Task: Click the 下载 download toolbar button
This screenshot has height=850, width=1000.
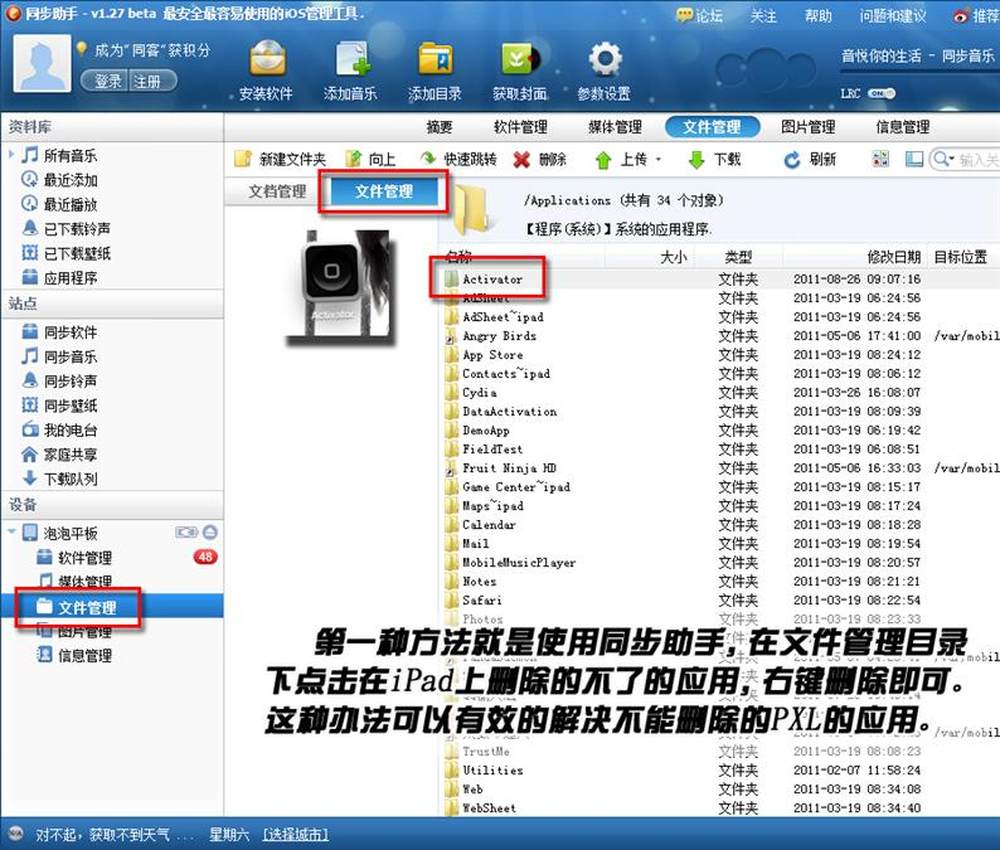Action: point(714,159)
